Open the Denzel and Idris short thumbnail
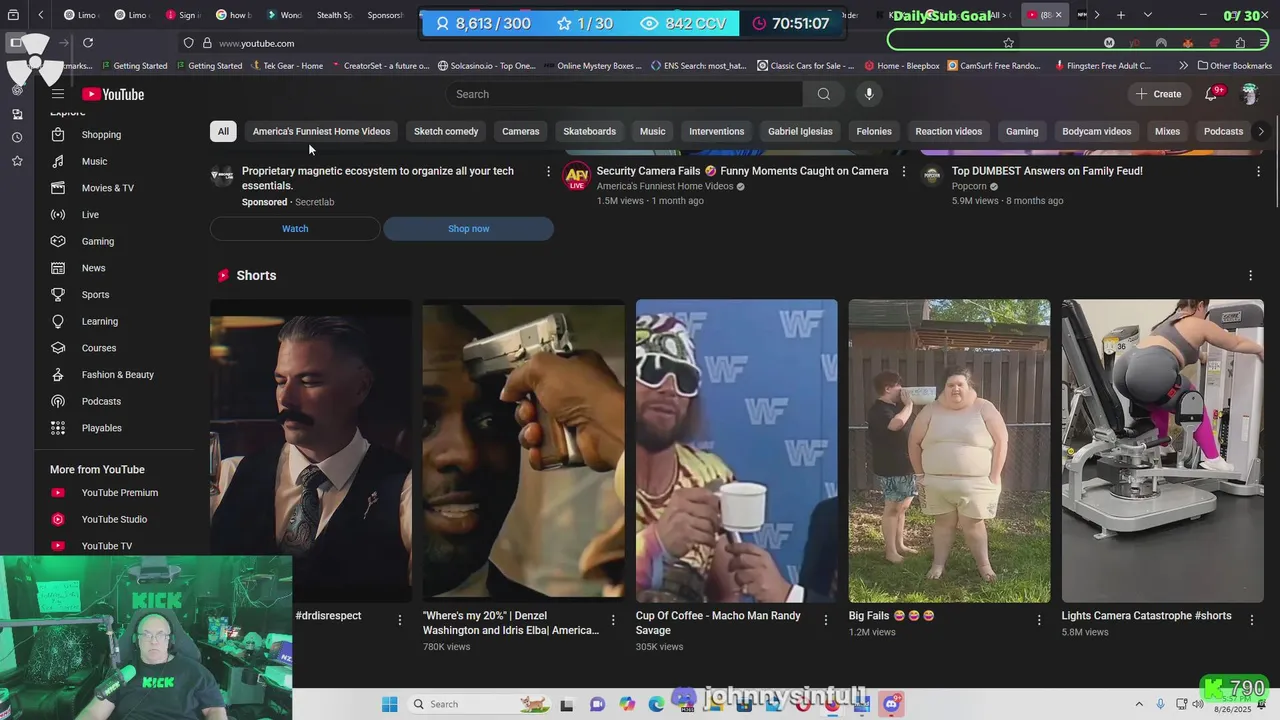The height and width of the screenshot is (720, 1280). 523,451
